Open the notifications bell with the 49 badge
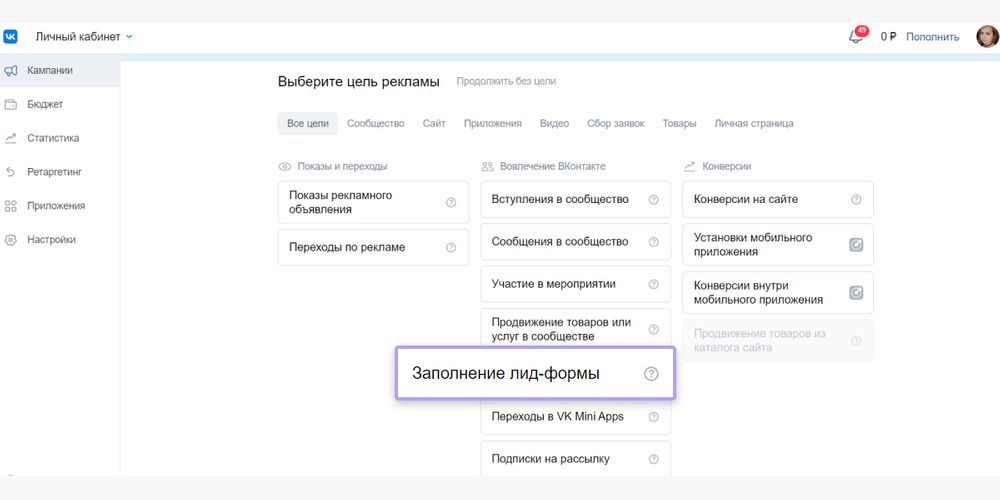The height and width of the screenshot is (500, 1000). click(x=857, y=36)
